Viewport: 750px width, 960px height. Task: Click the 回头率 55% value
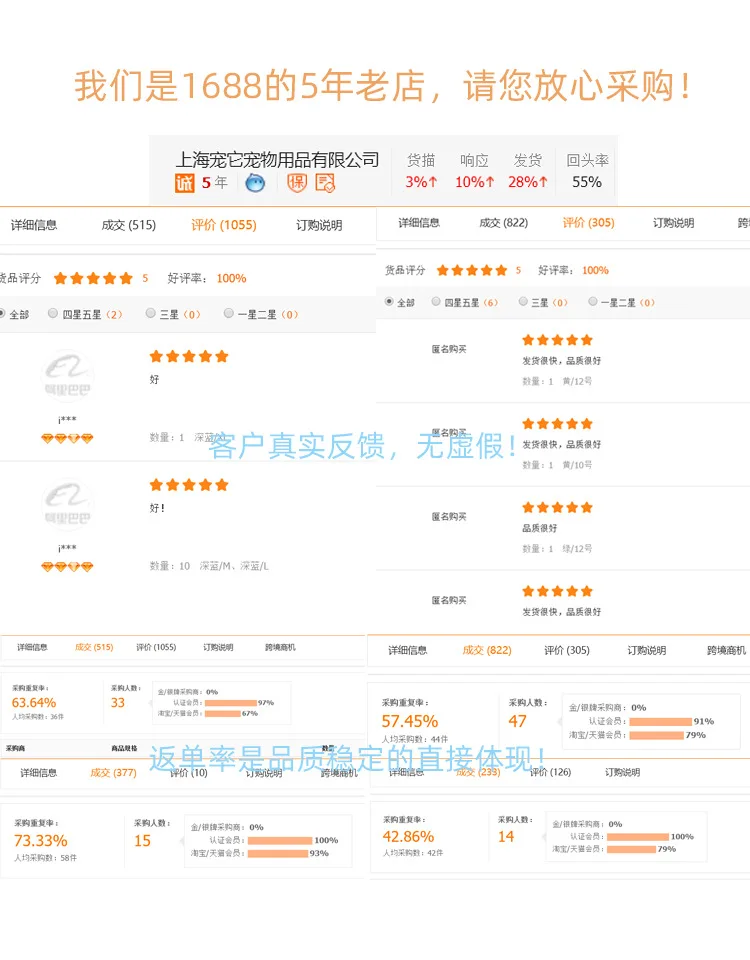point(587,182)
